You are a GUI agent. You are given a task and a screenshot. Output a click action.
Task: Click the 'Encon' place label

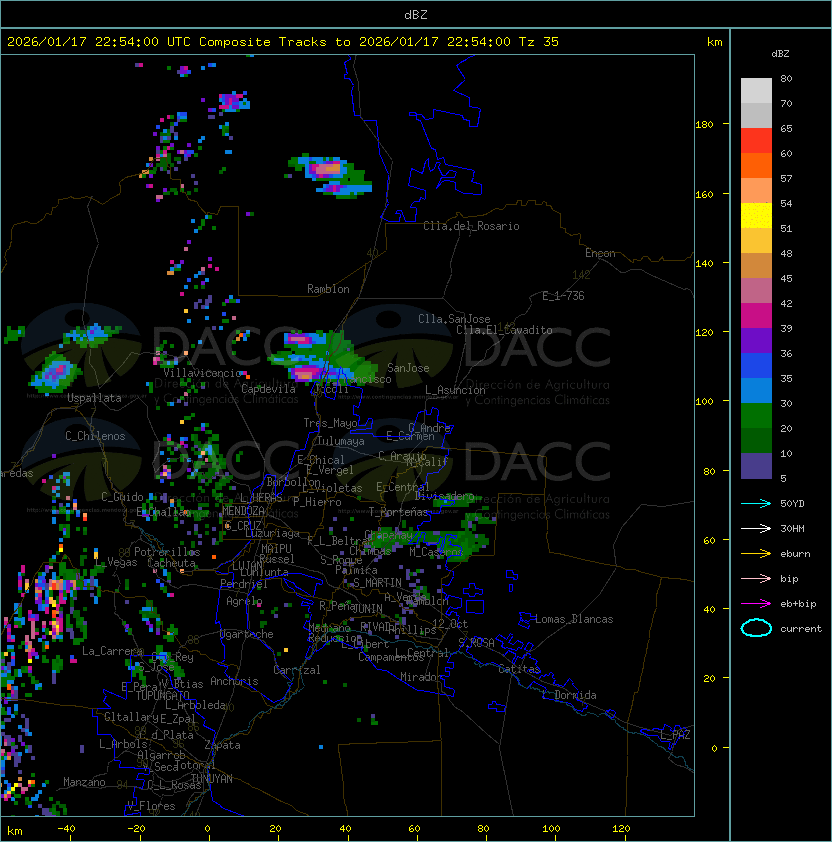(x=600, y=253)
